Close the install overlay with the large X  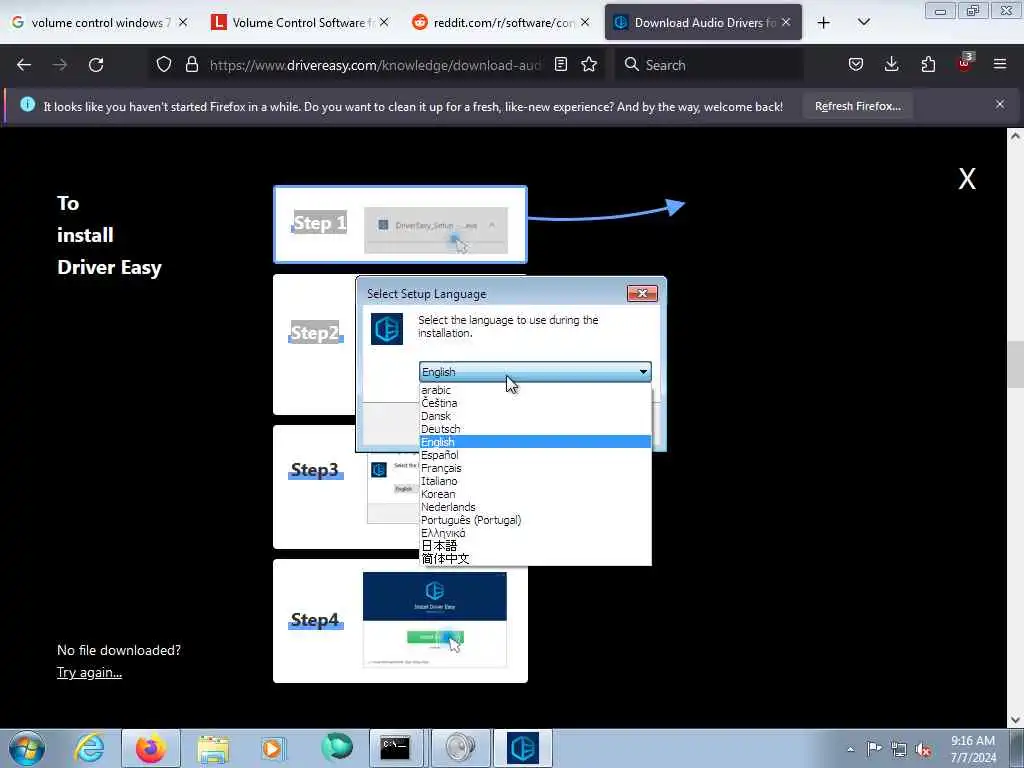click(967, 179)
